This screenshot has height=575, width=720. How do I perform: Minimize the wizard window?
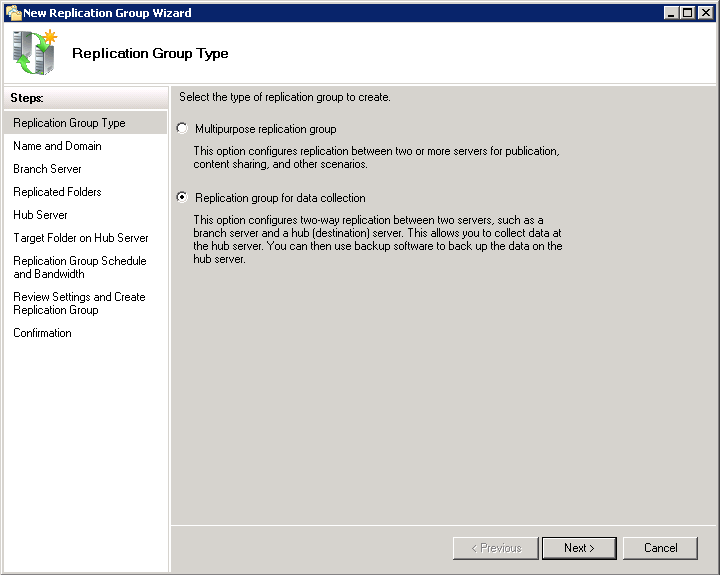click(x=671, y=13)
